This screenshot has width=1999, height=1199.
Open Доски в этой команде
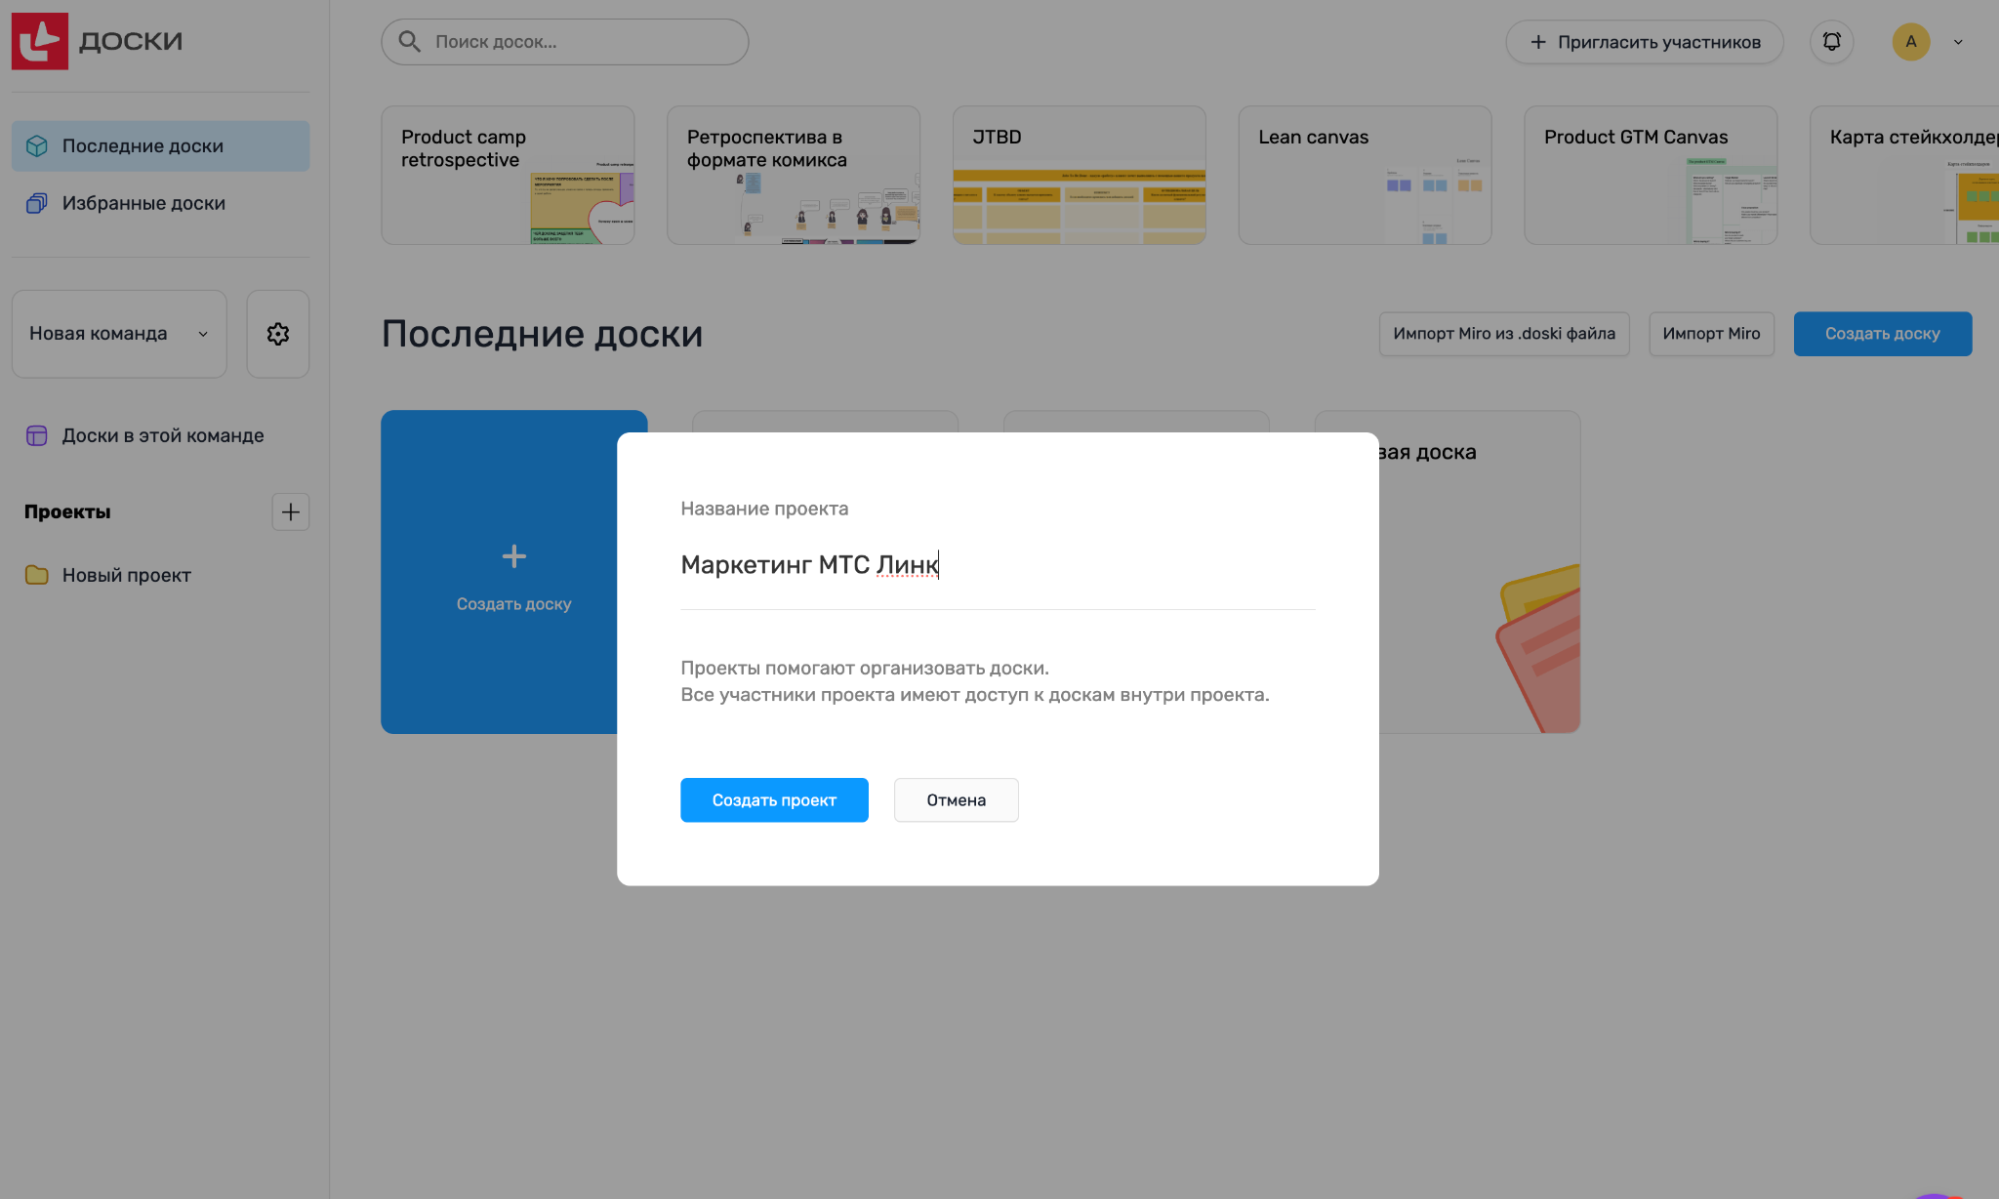160,435
